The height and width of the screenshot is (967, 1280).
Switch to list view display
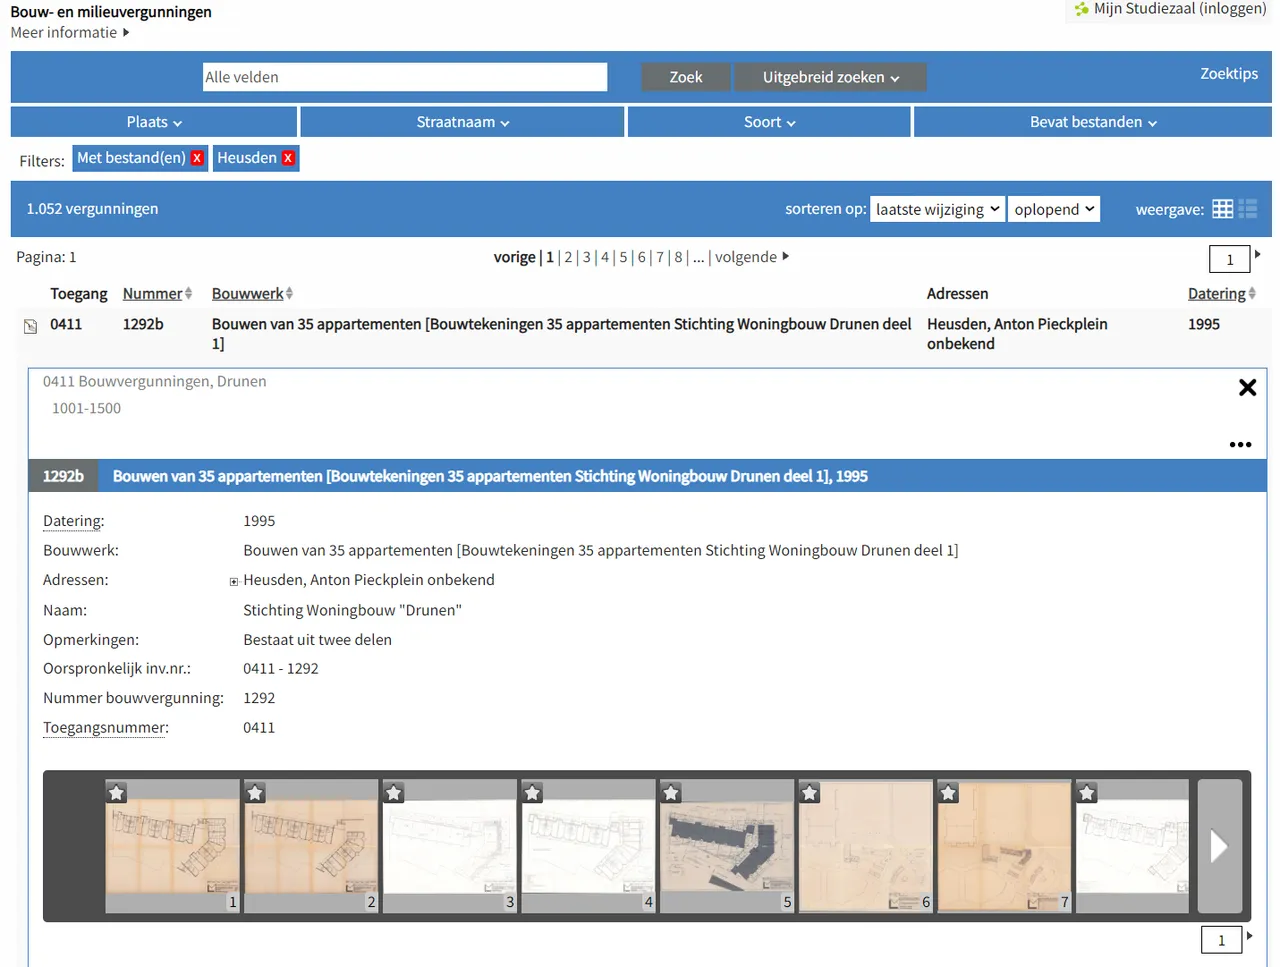pos(1248,209)
